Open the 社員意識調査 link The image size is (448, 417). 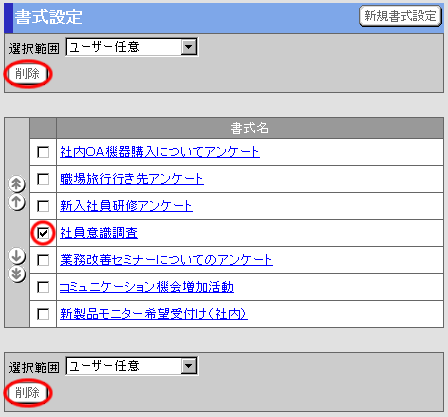click(x=99, y=233)
